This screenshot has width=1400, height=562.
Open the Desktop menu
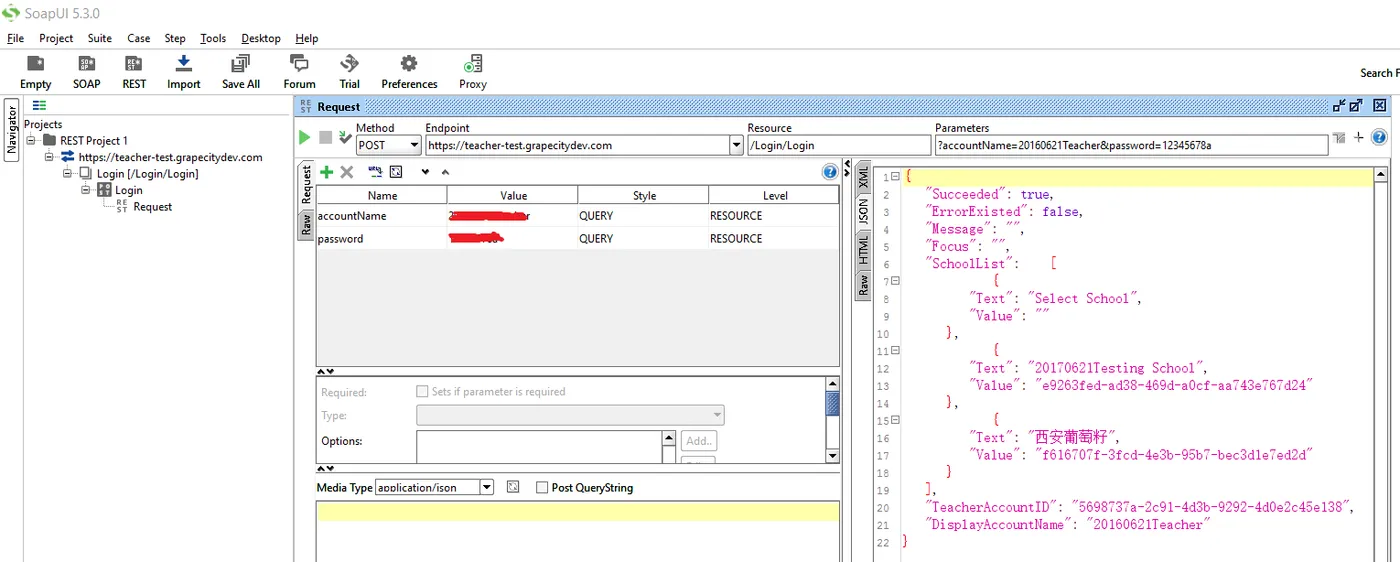pos(261,38)
